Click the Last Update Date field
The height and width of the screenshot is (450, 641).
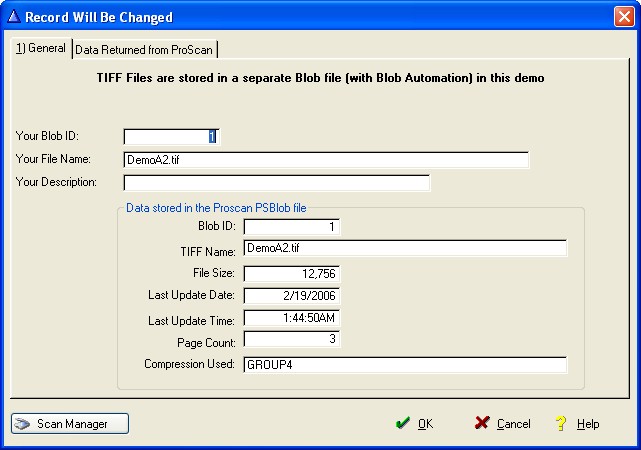[x=291, y=296]
